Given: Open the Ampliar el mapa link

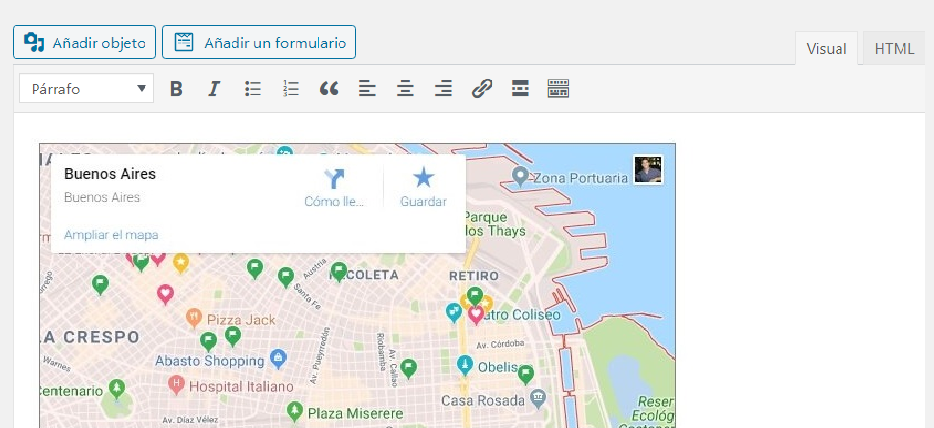Looking at the screenshot, I should click(110, 235).
